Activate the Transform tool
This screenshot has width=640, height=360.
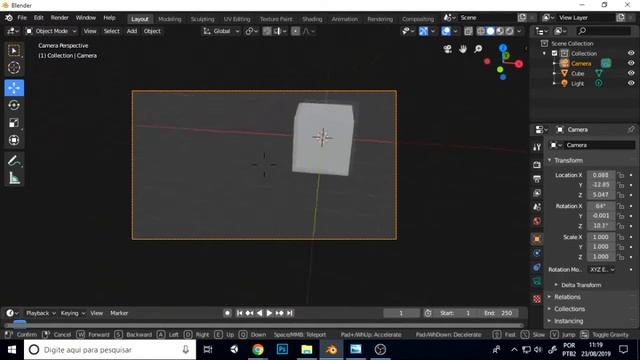[x=14, y=140]
